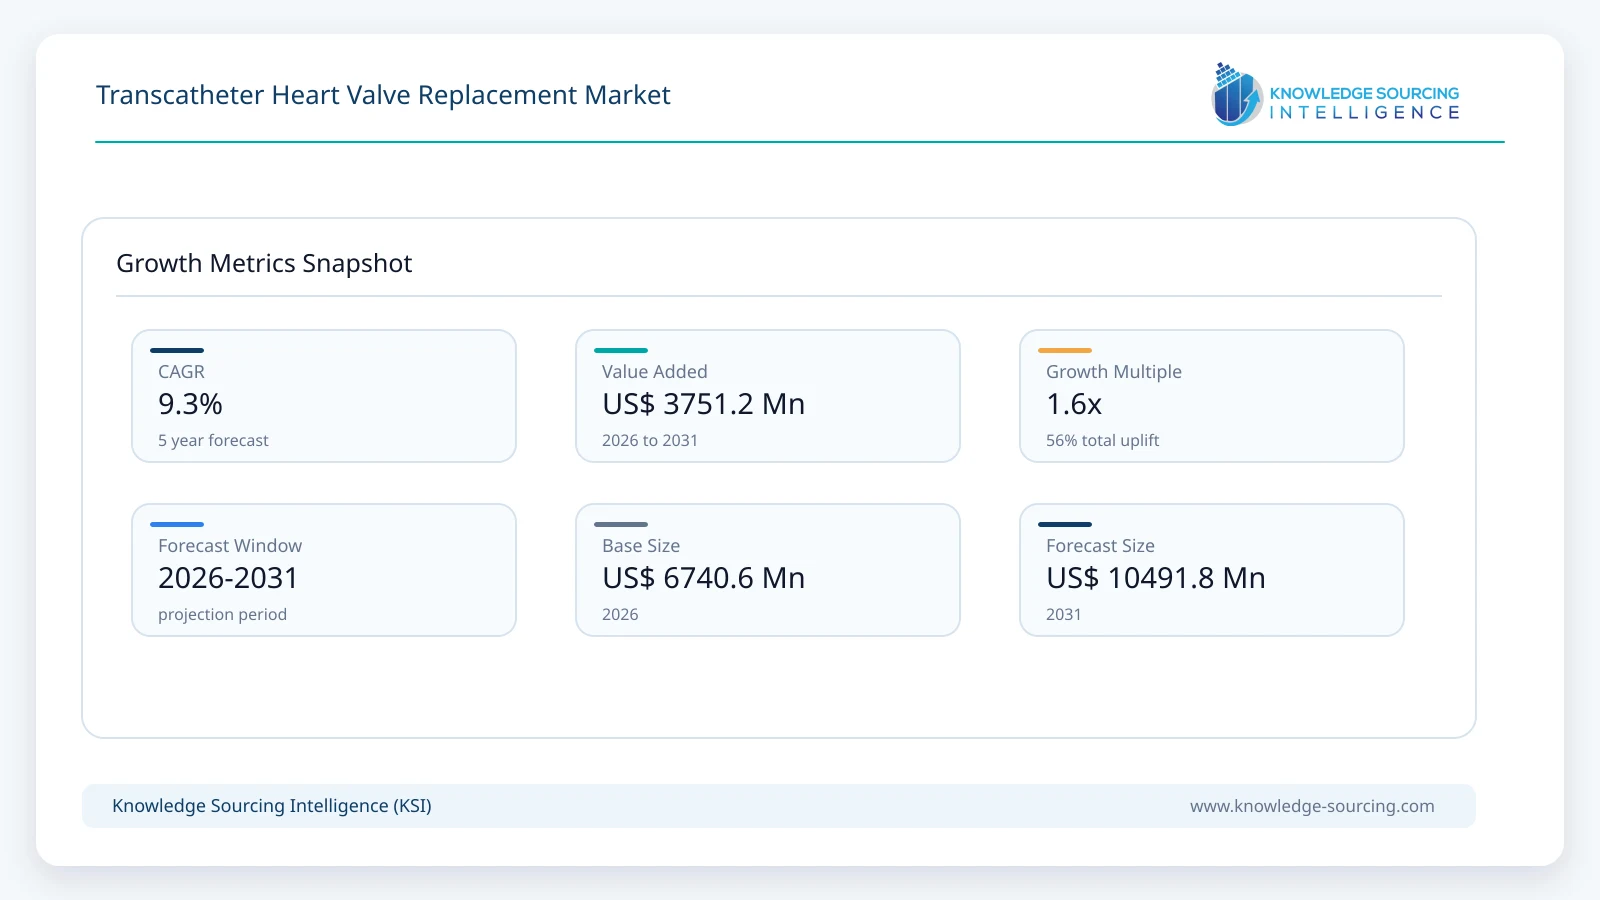Click the '2026 to 2031' caption
1600x900 pixels.
tap(650, 440)
